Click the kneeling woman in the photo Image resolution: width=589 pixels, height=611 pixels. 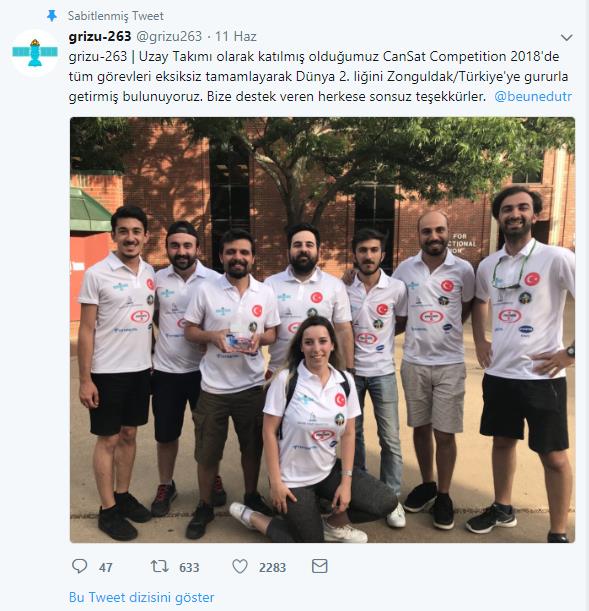pyautogui.click(x=314, y=431)
